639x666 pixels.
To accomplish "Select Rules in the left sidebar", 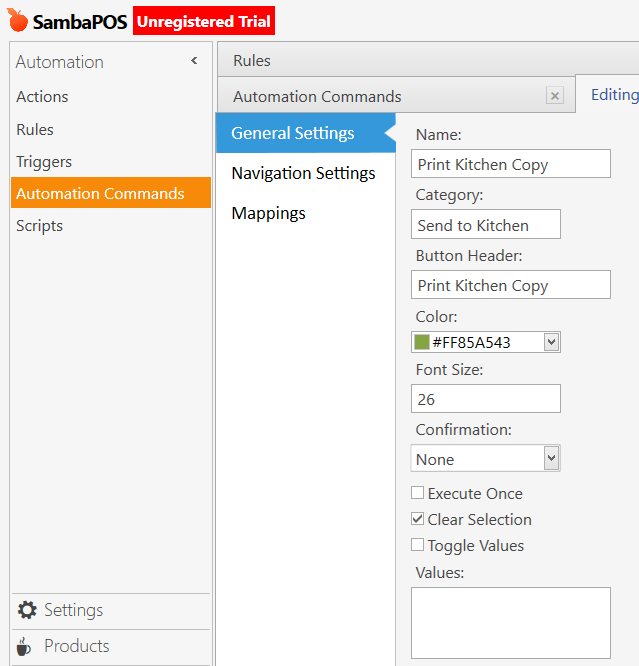I will tap(35, 130).
